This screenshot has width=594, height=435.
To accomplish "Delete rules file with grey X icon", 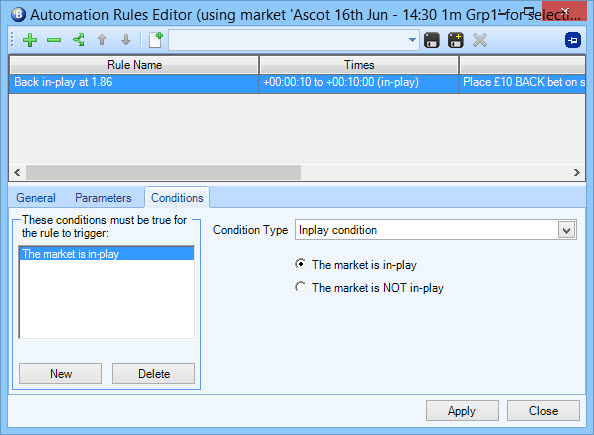I will pos(480,40).
